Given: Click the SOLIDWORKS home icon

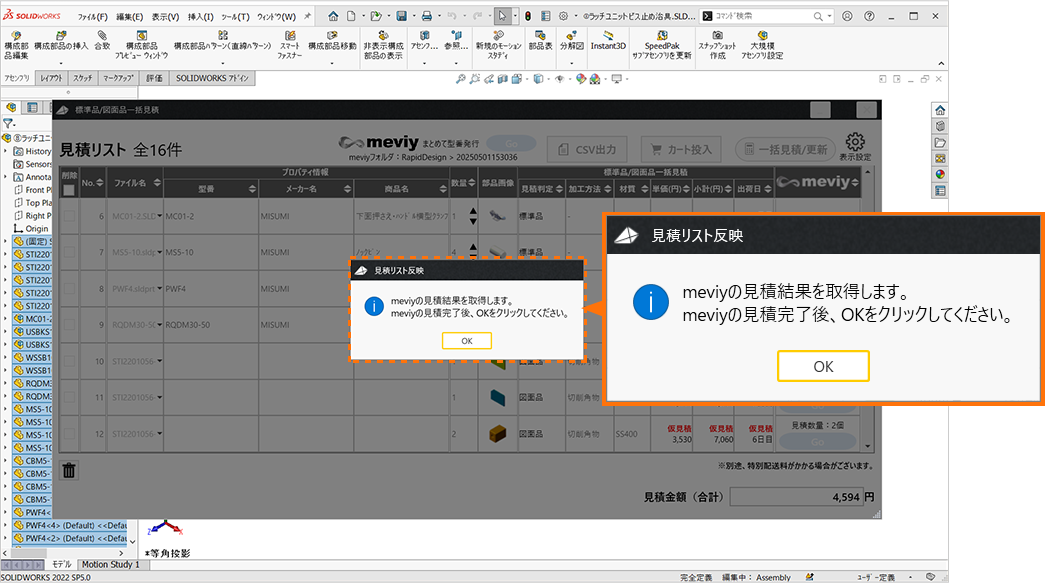Looking at the screenshot, I should click(334, 17).
